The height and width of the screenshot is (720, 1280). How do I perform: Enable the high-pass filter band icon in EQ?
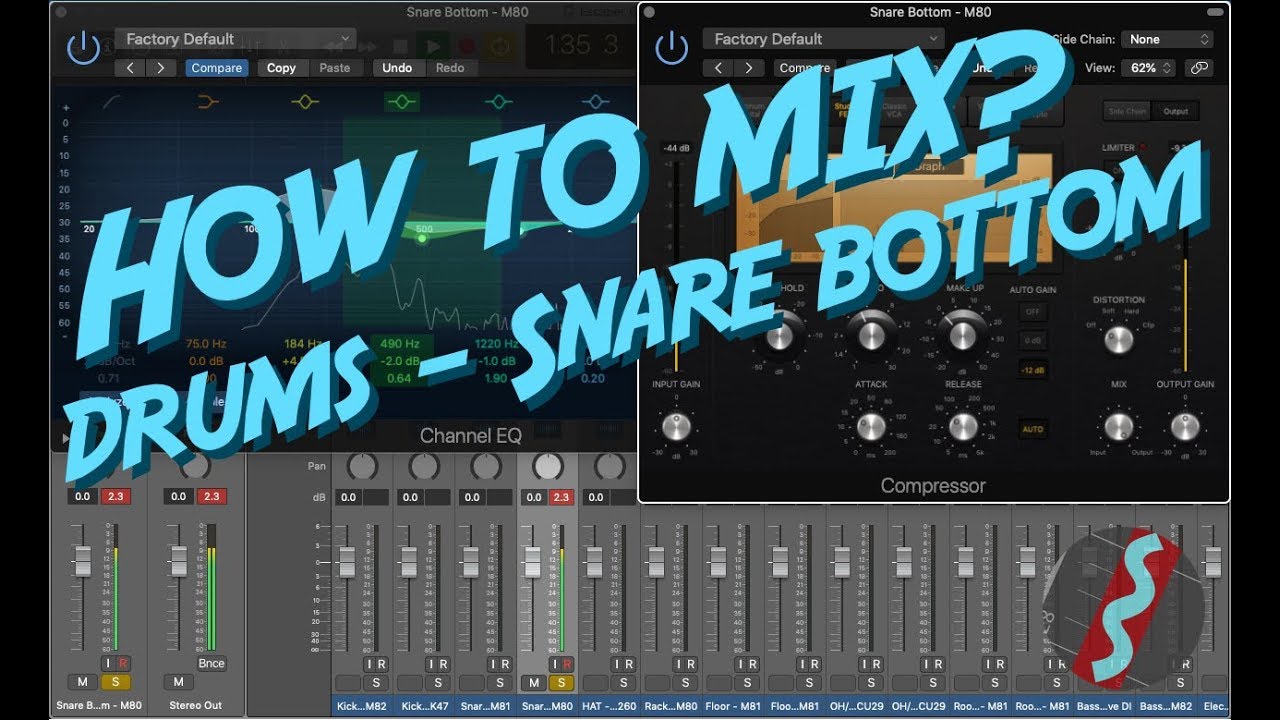[x=112, y=101]
